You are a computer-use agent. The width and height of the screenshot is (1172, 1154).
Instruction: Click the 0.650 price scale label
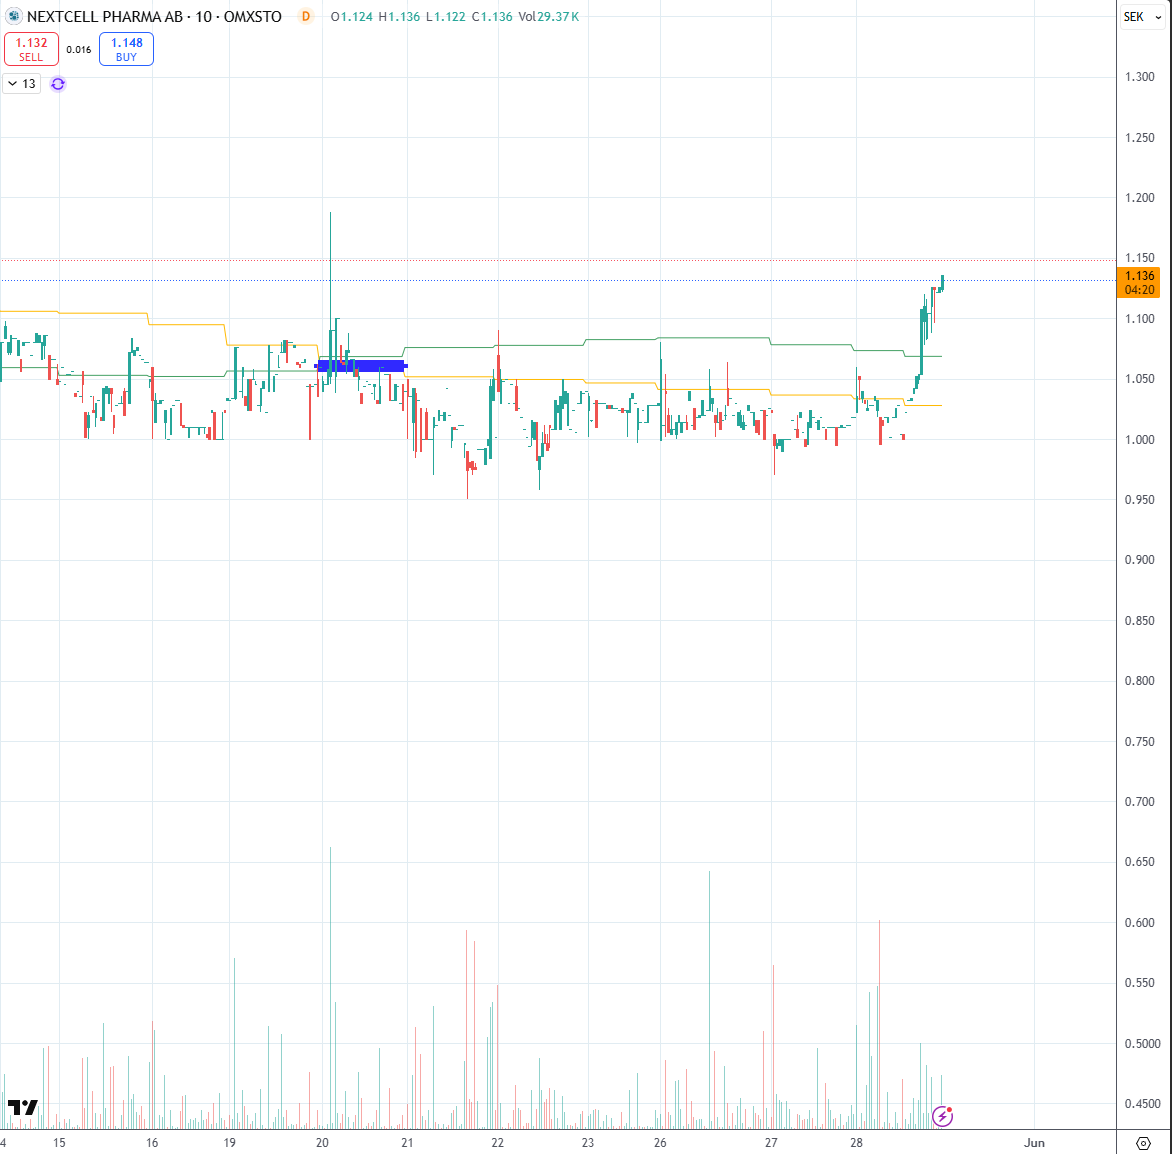[x=1139, y=862]
